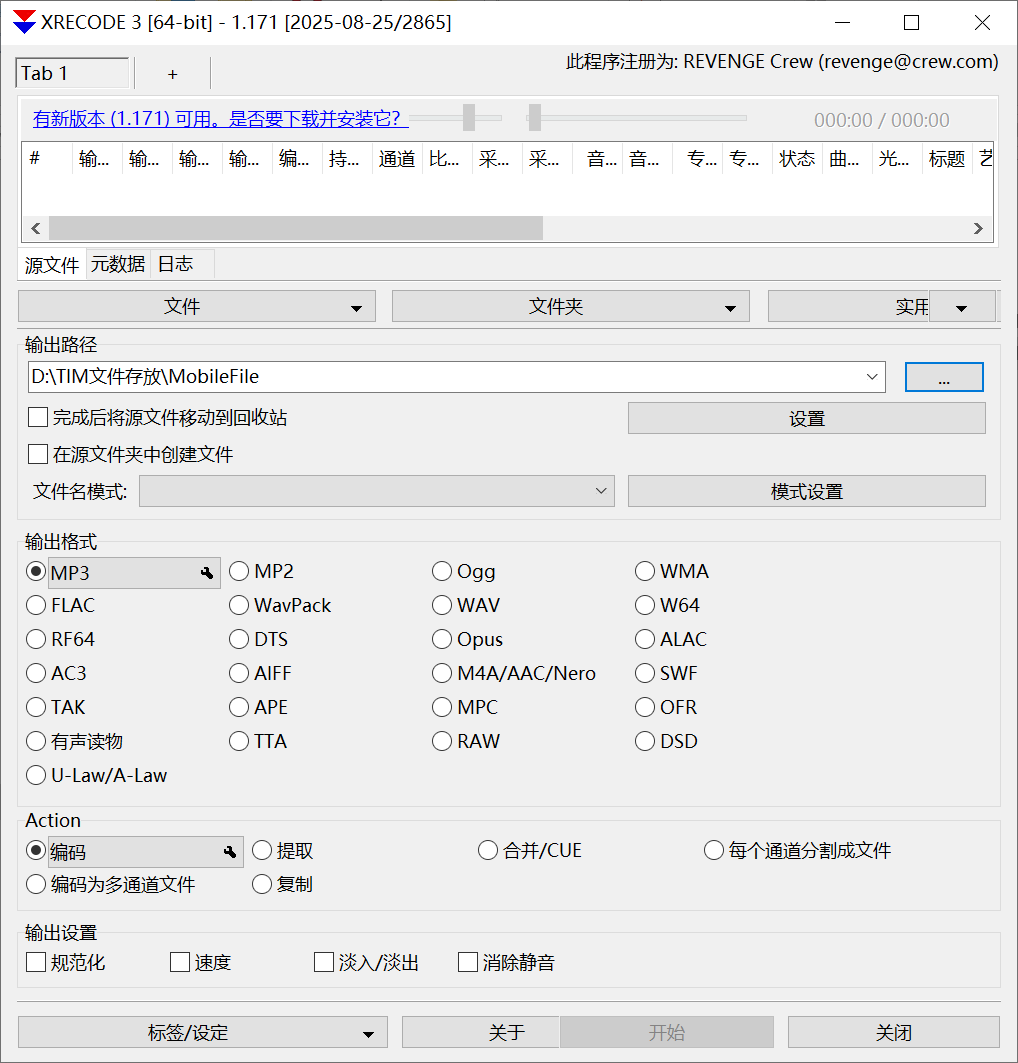This screenshot has height=1063, width=1018.
Task: Open the 文件名模式 combo box
Action: click(377, 491)
